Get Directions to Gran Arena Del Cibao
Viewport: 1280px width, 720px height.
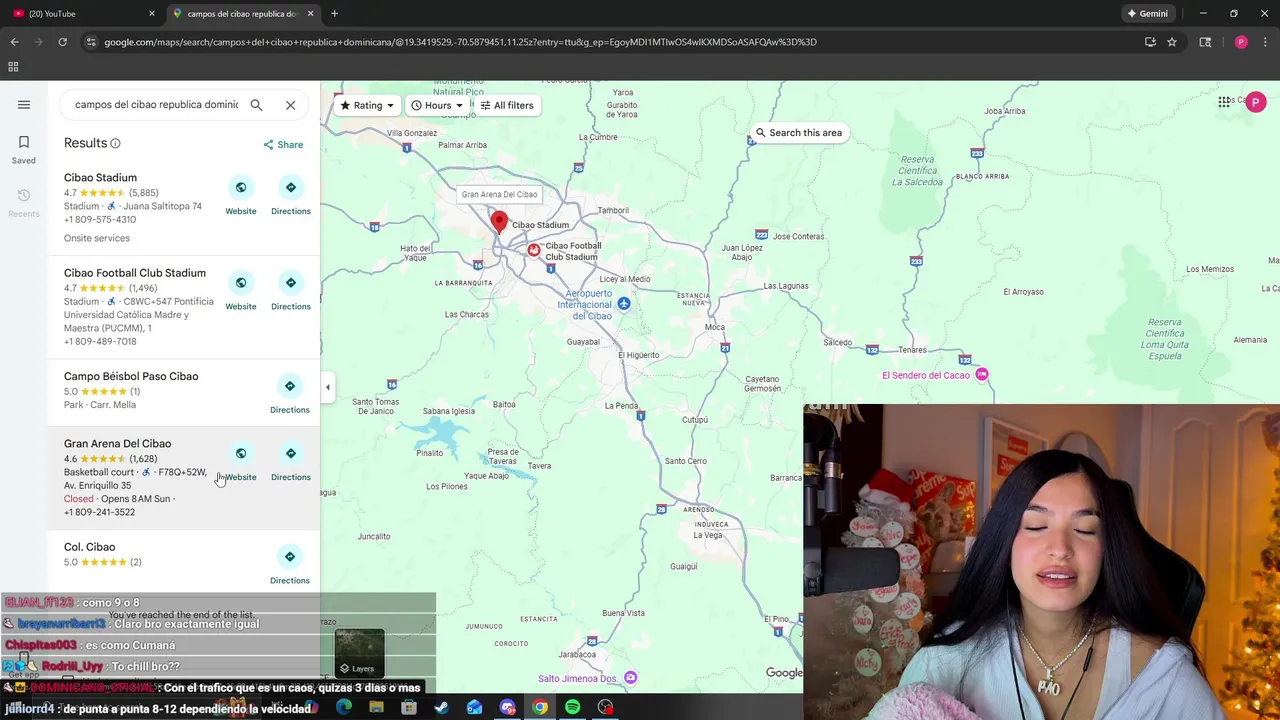tap(291, 462)
